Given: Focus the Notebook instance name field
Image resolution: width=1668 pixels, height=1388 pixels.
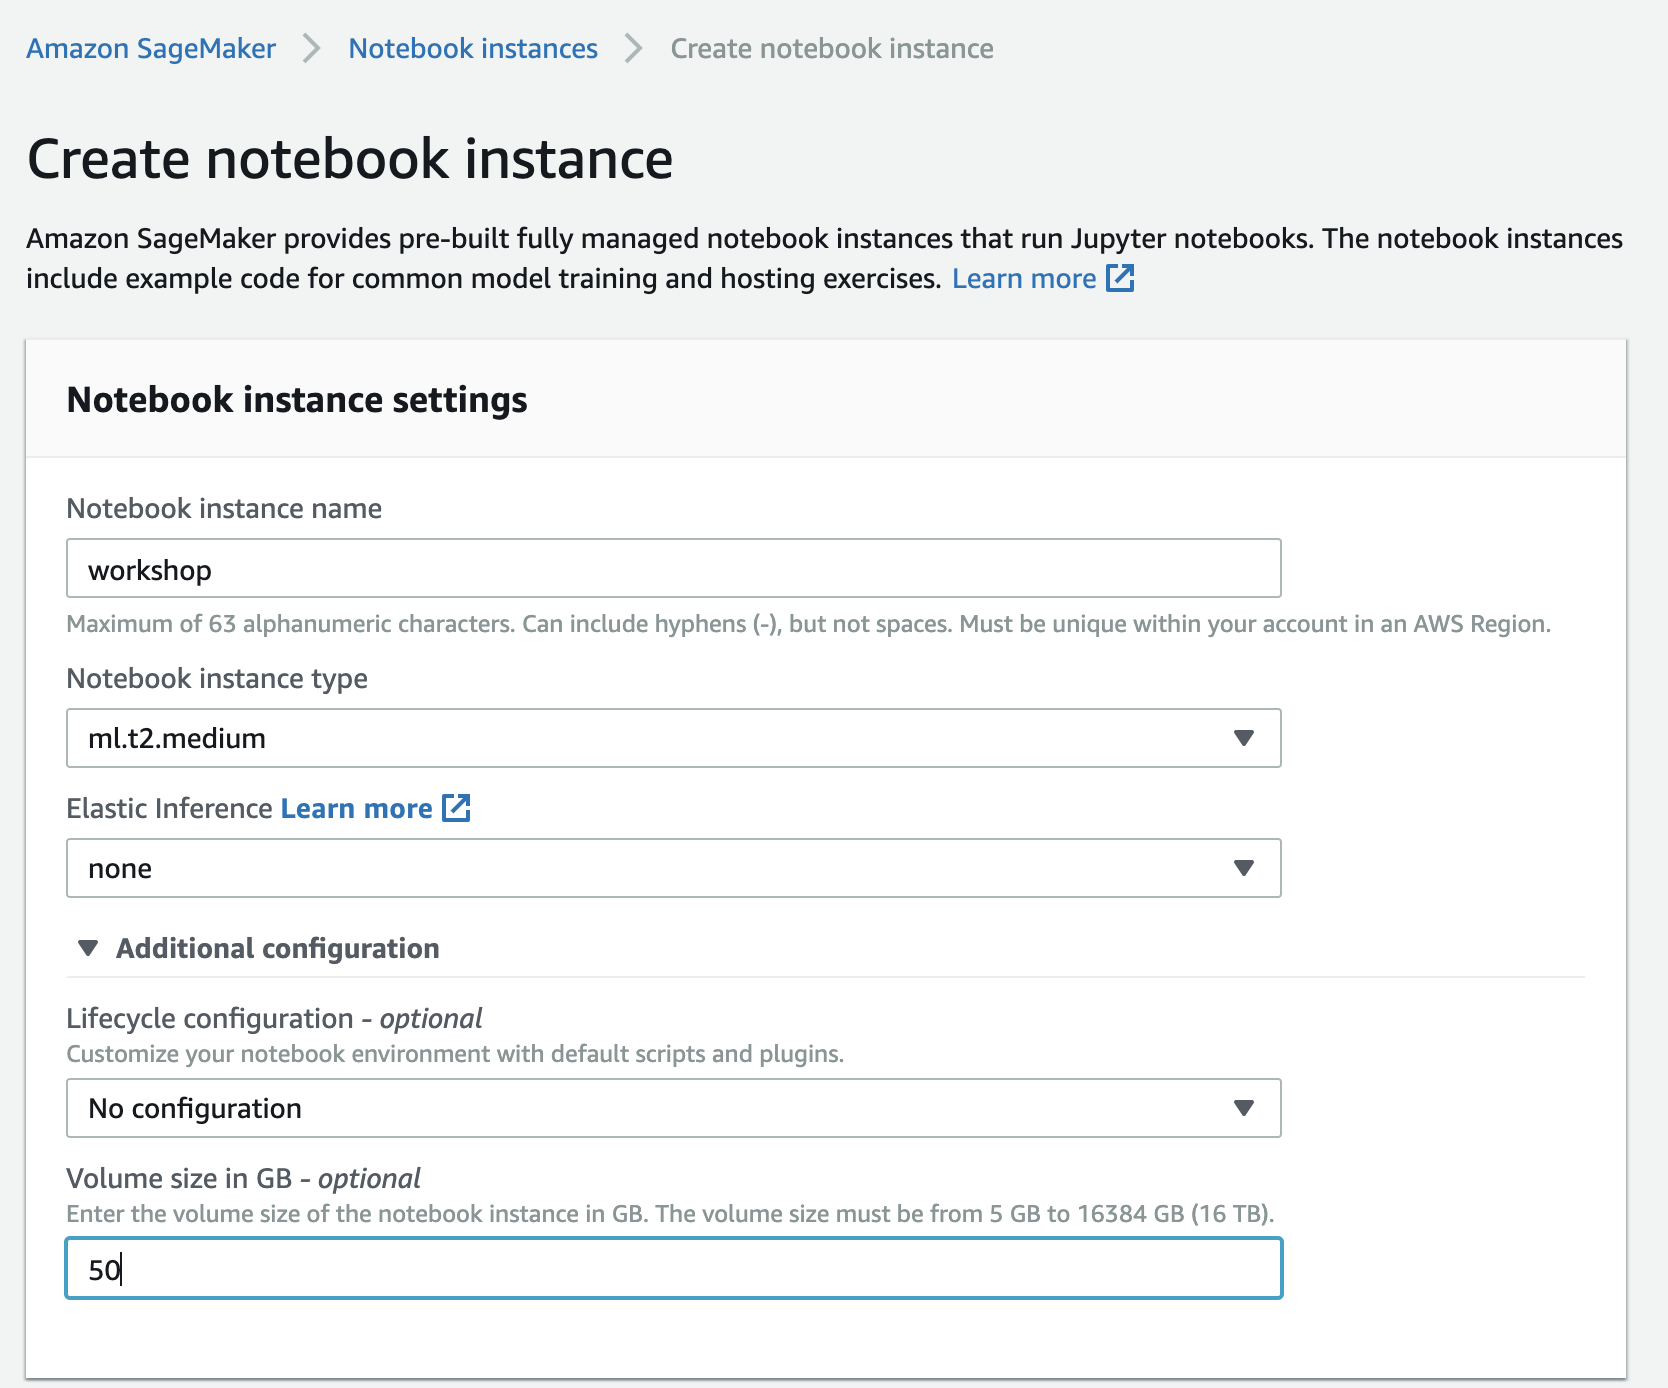Looking at the screenshot, I should [x=674, y=568].
